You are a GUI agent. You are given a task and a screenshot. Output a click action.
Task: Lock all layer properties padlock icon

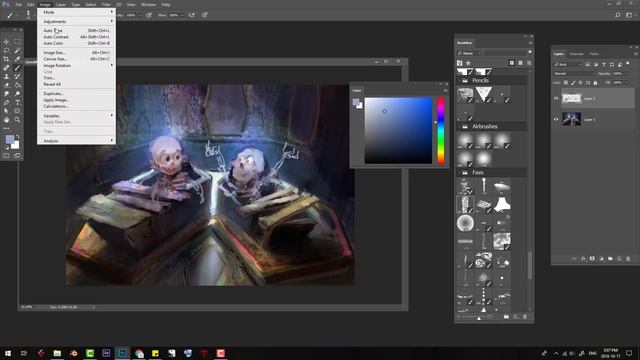pos(595,83)
